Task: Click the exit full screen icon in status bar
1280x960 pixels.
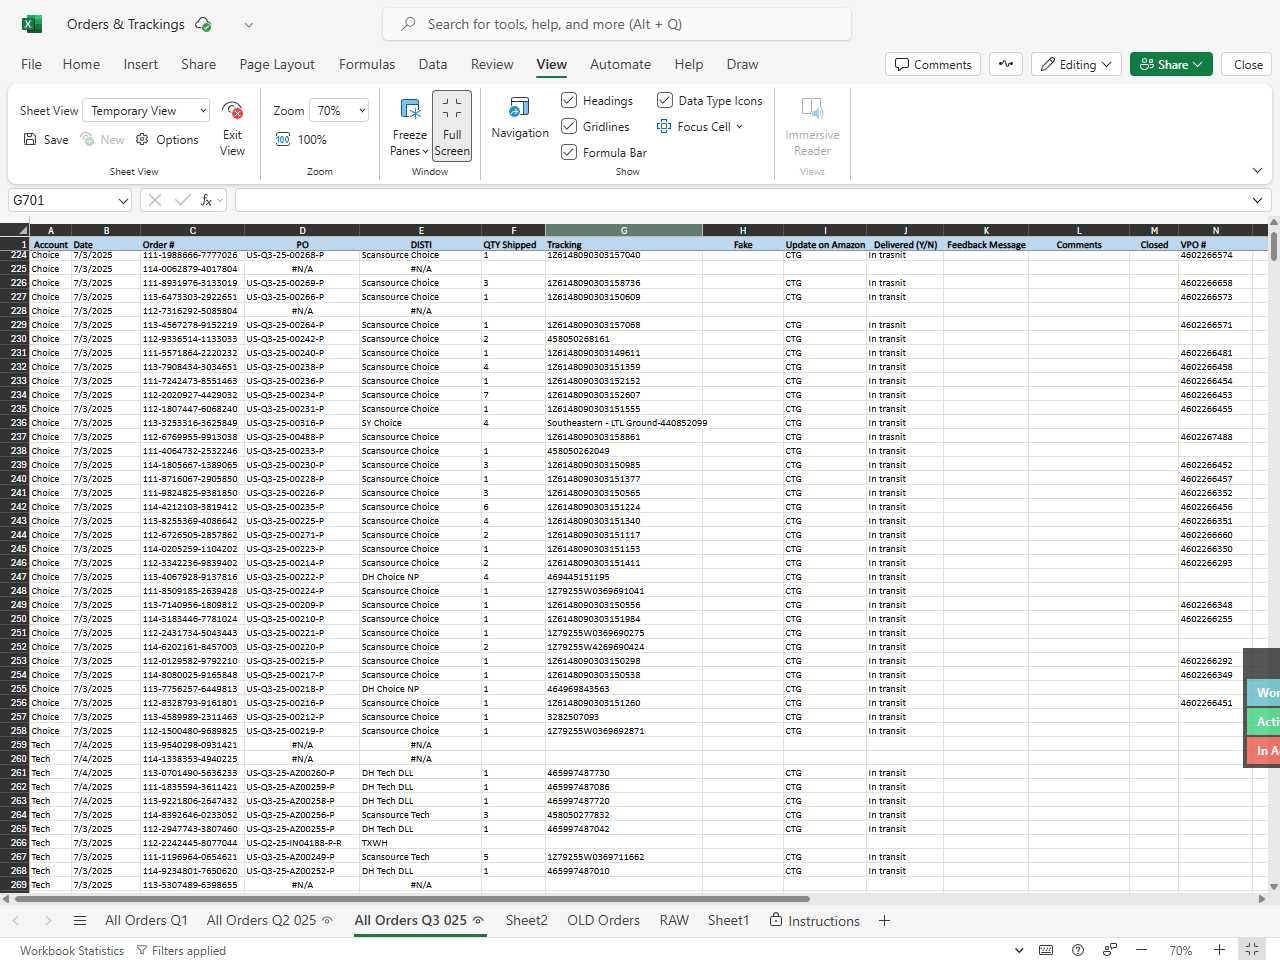Action: tap(1252, 950)
